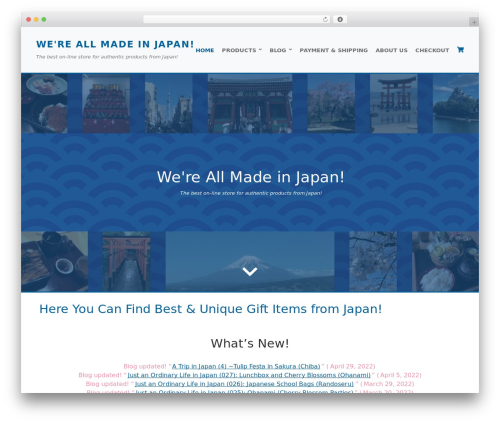
Task: Open the About Us page
Action: [x=391, y=50]
